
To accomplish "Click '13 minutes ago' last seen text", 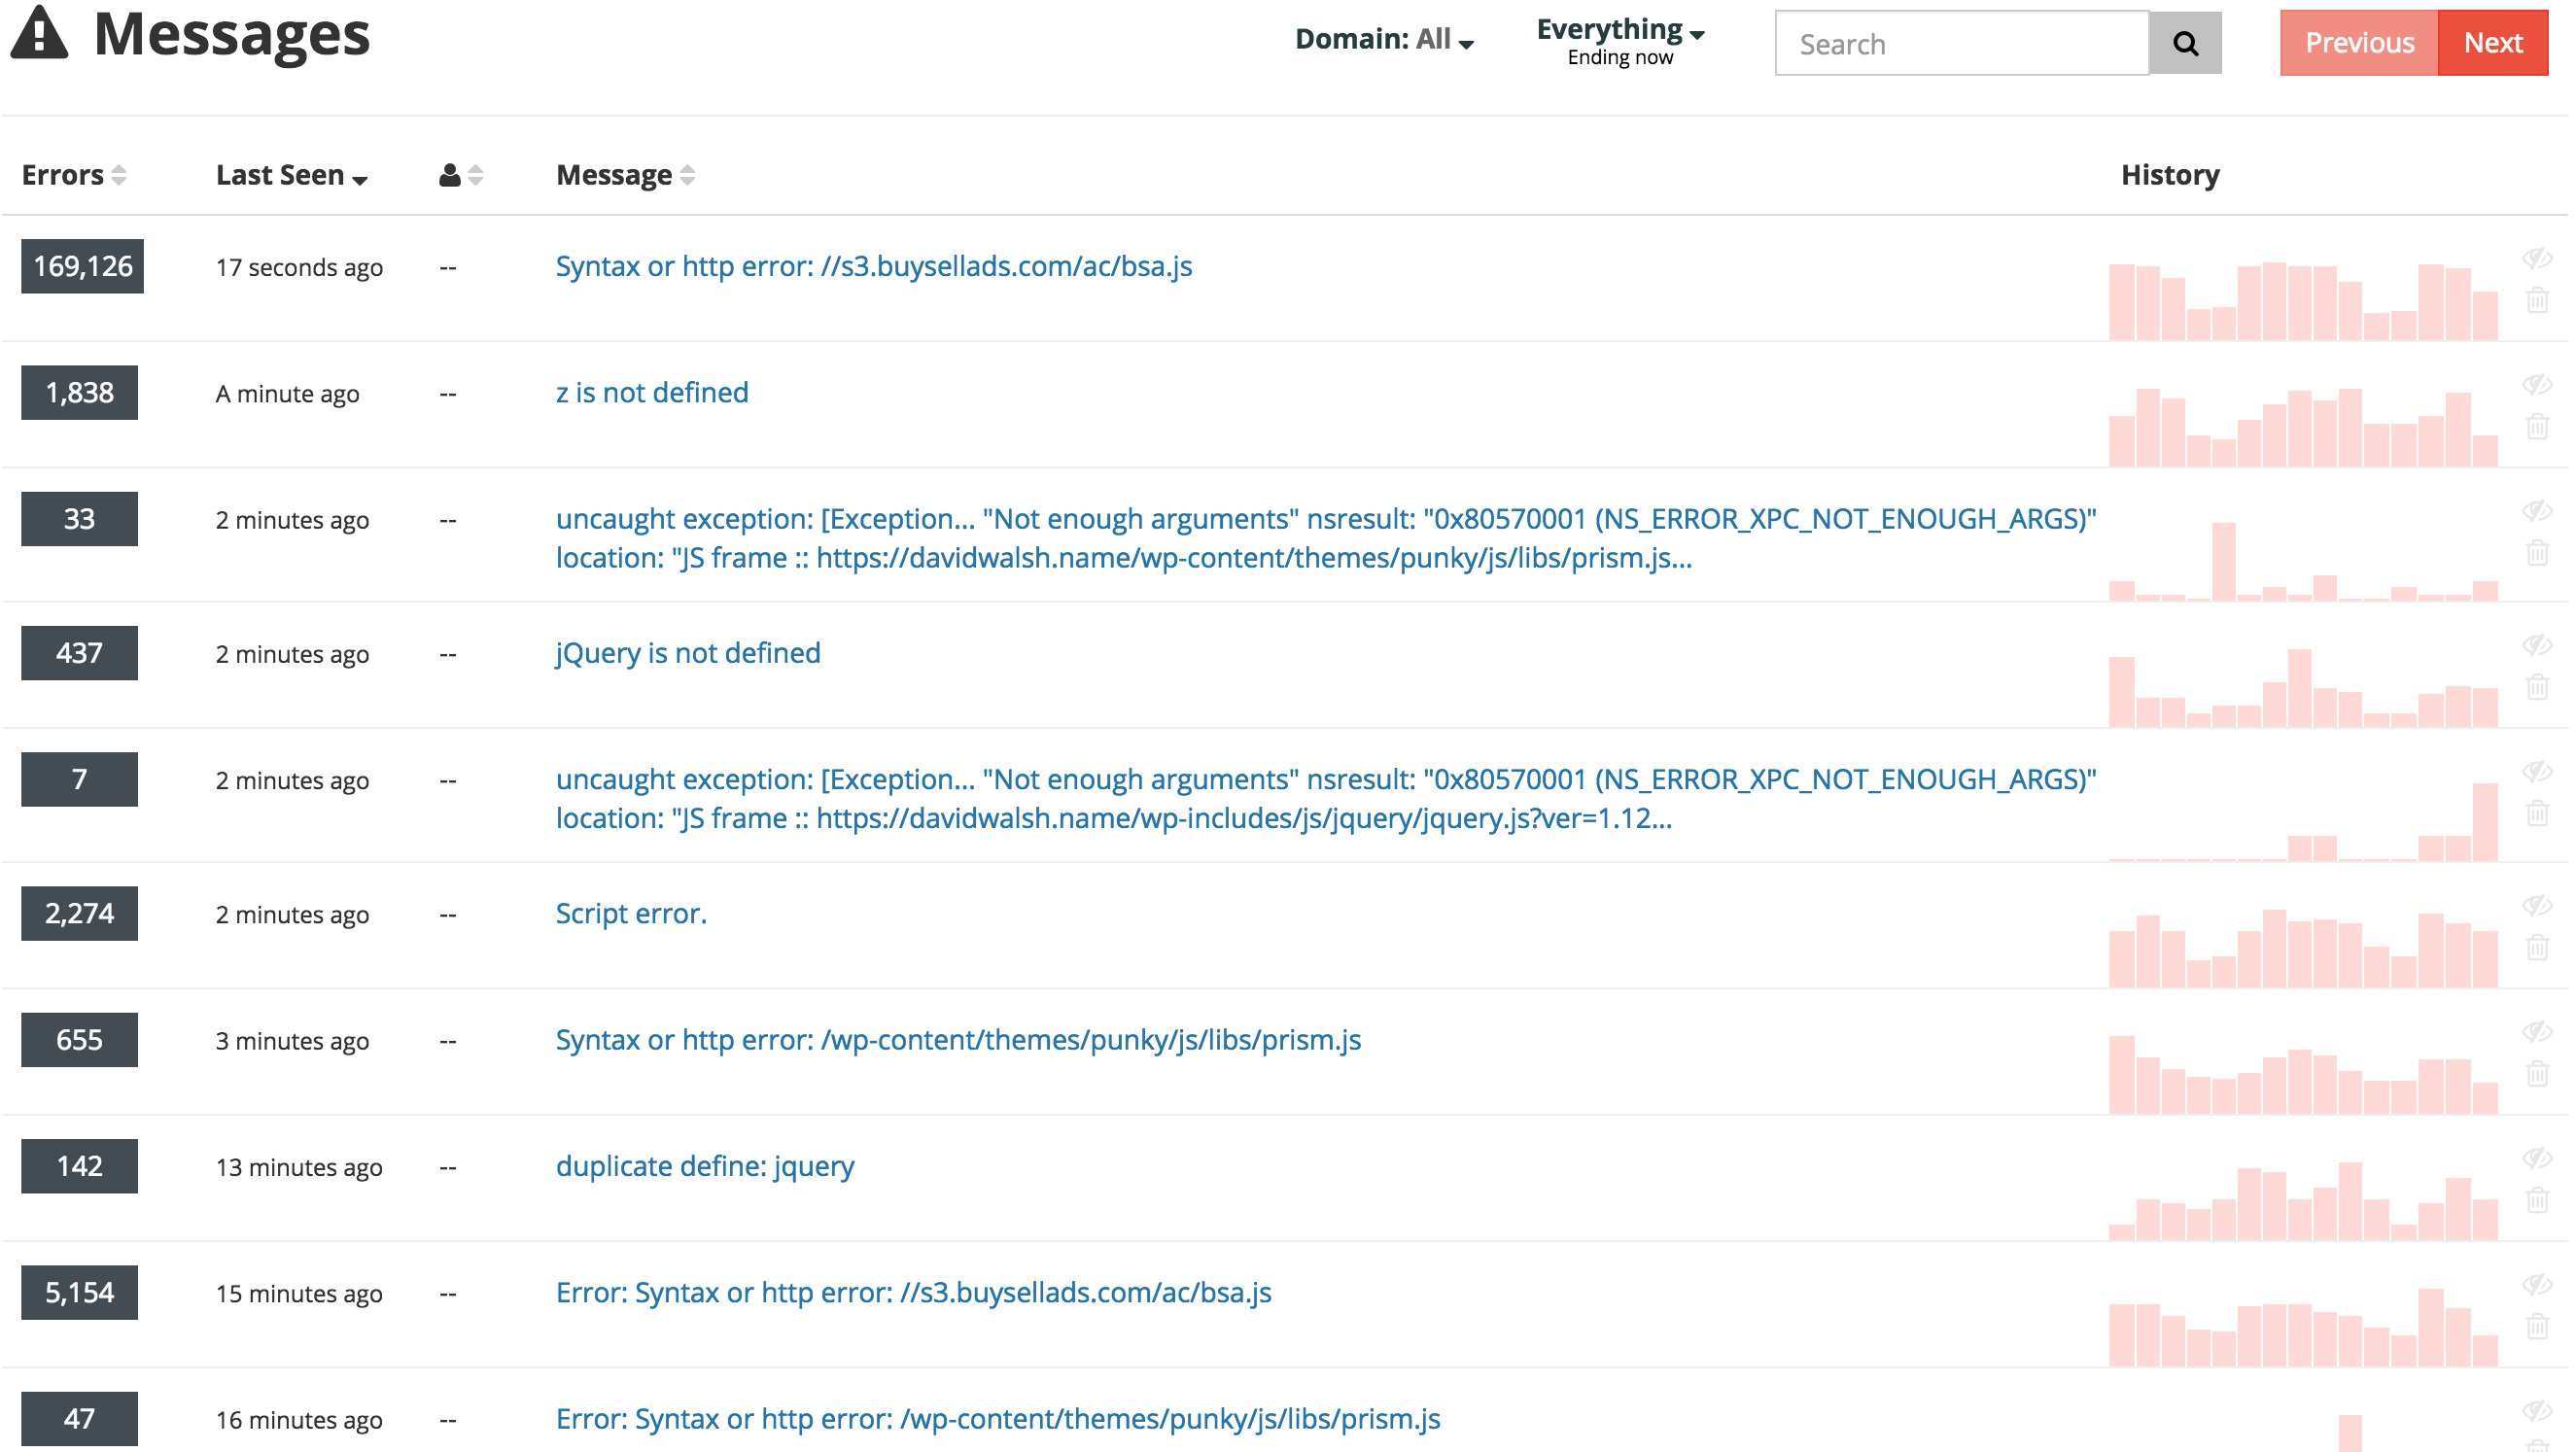I will (x=299, y=1167).
